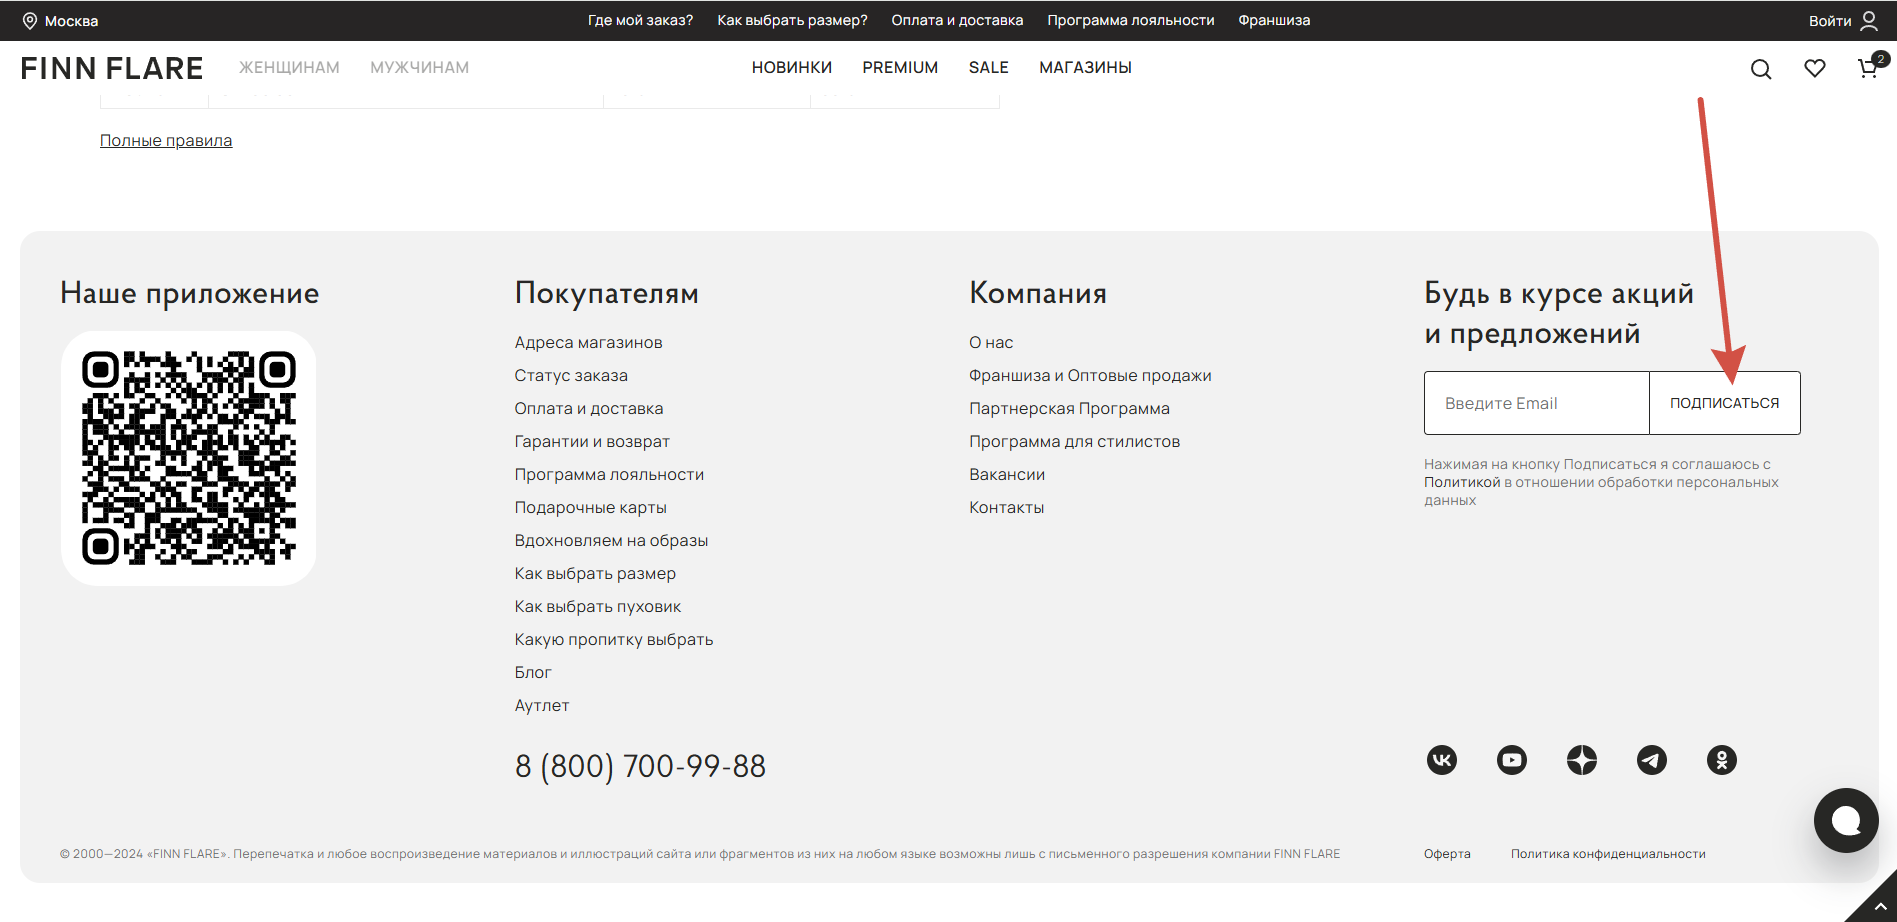
Task: Open Аутлет footer link
Action: [x=542, y=705]
